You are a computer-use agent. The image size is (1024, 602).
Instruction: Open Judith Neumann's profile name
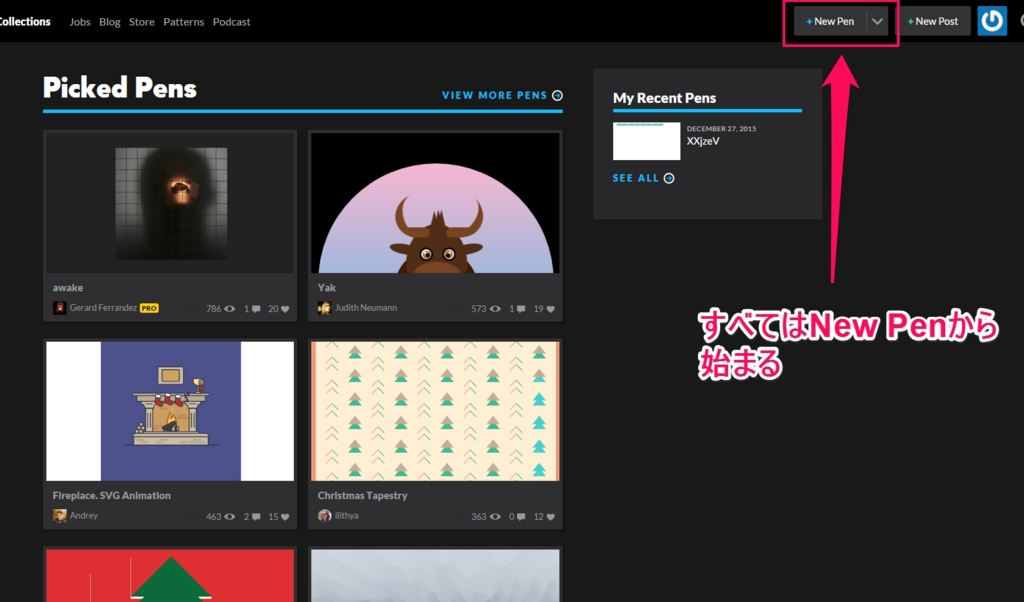click(x=366, y=308)
